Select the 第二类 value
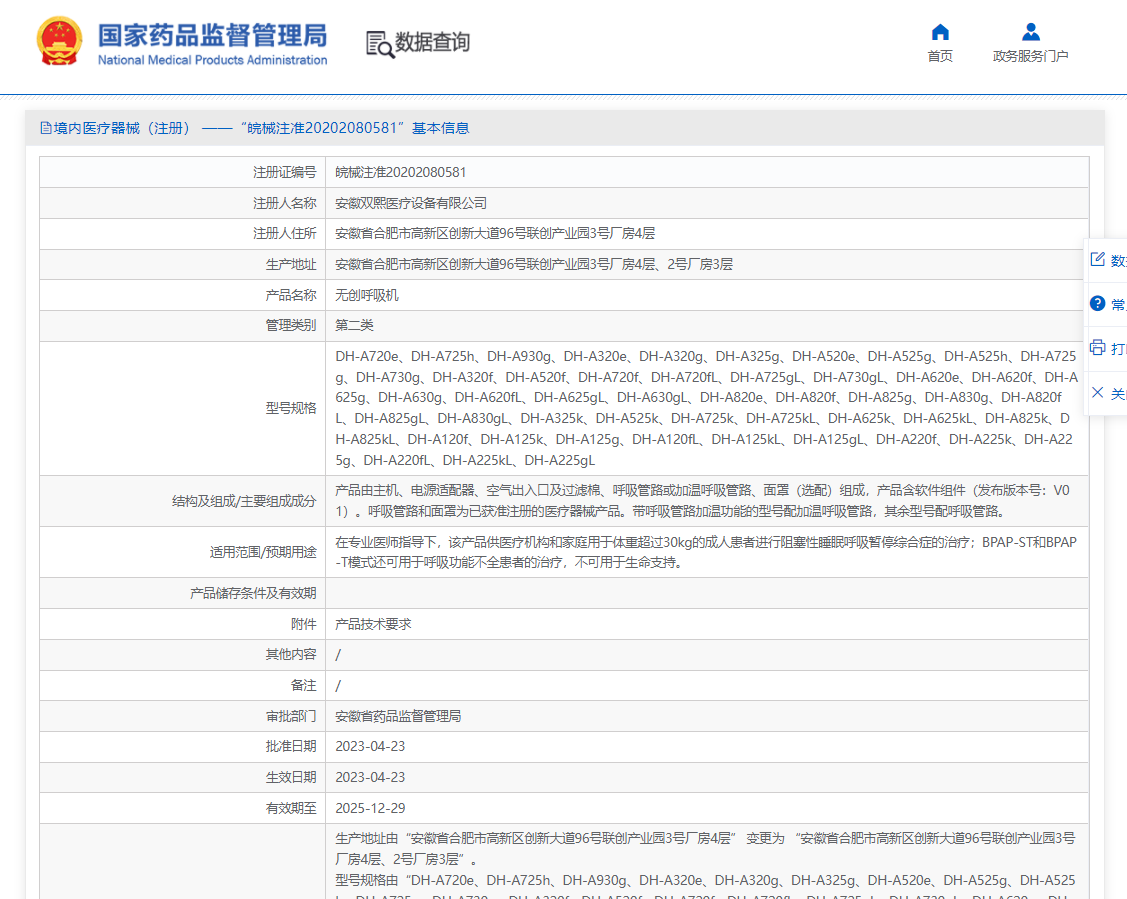 pyautogui.click(x=354, y=326)
